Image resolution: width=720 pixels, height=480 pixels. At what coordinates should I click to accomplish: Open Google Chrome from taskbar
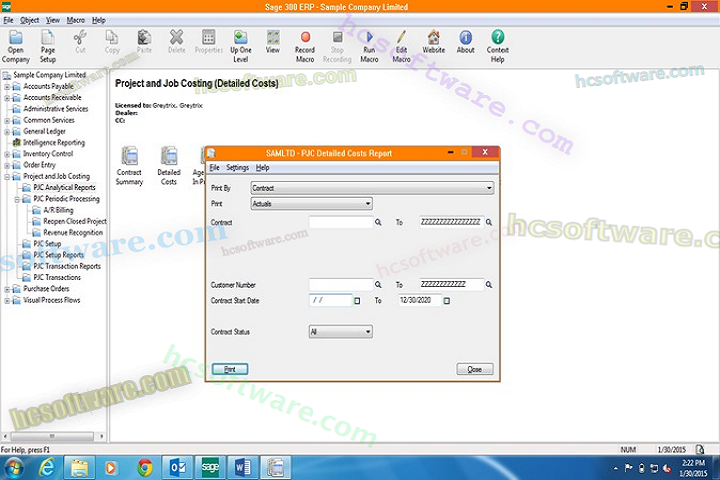pos(145,468)
